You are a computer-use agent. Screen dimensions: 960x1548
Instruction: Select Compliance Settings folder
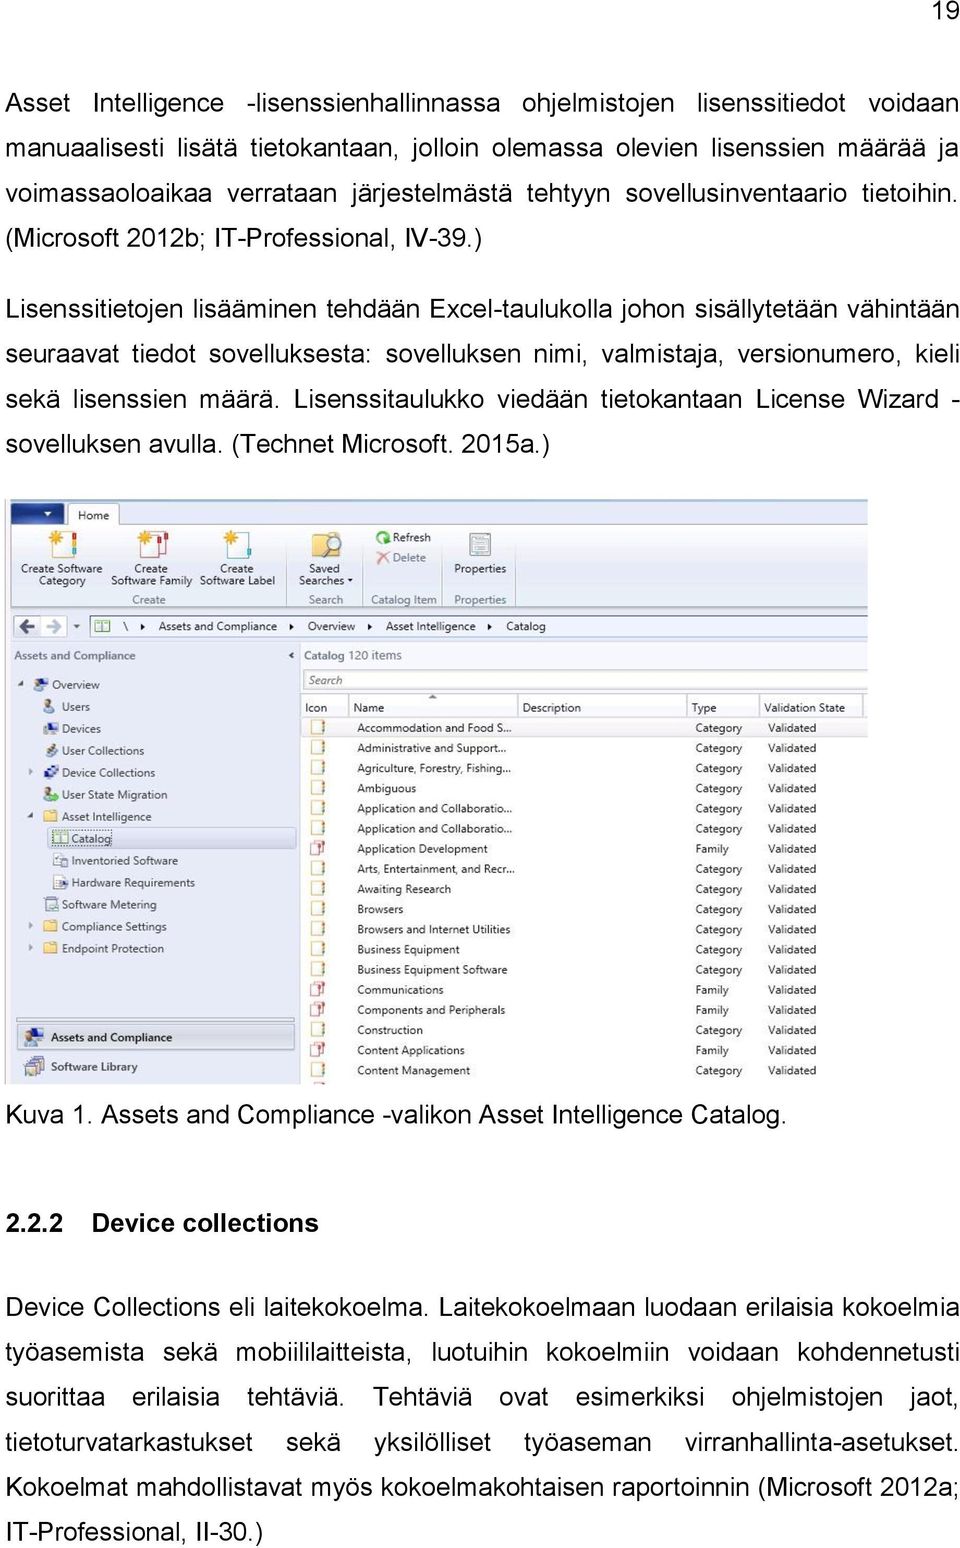[x=114, y=927]
